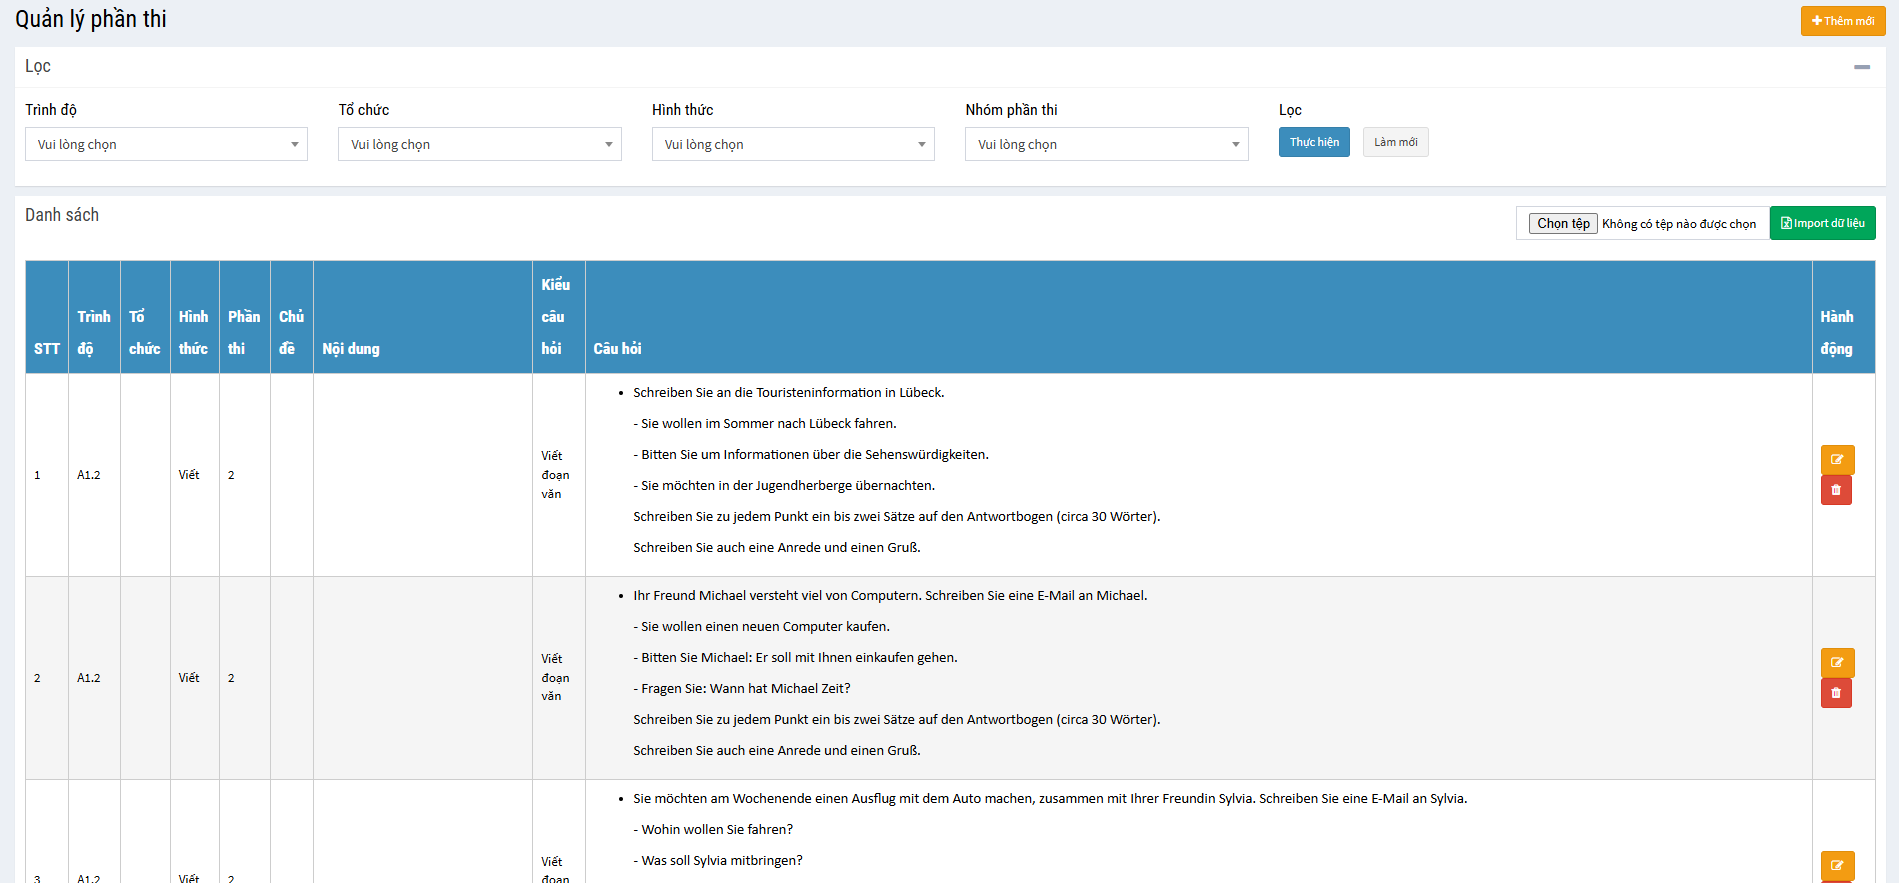
Task: Click the edit icon for row 1
Action: tap(1836, 460)
